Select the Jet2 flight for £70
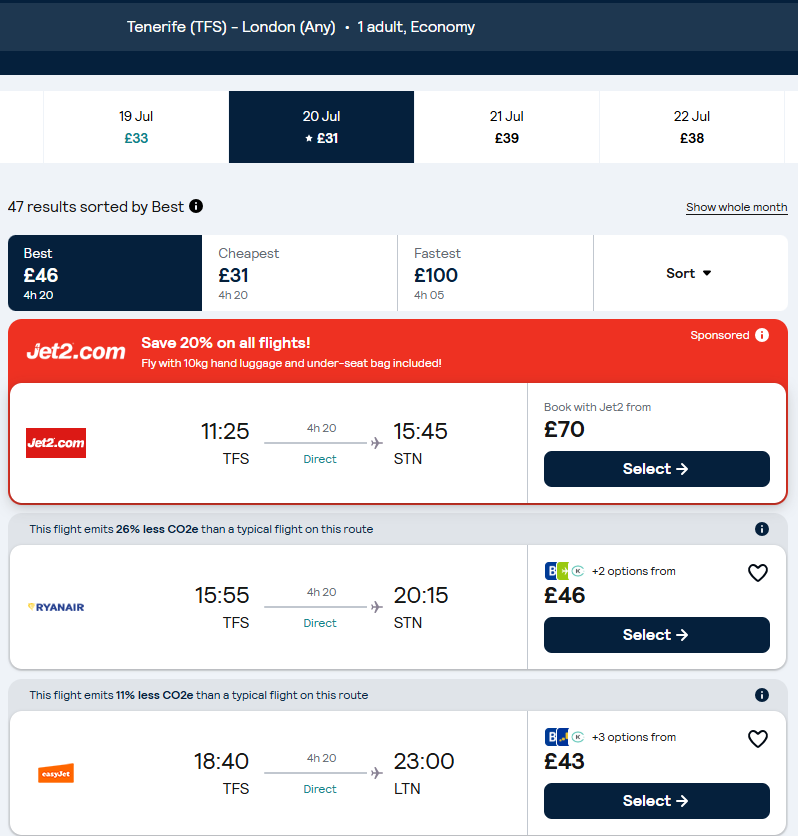 (656, 469)
